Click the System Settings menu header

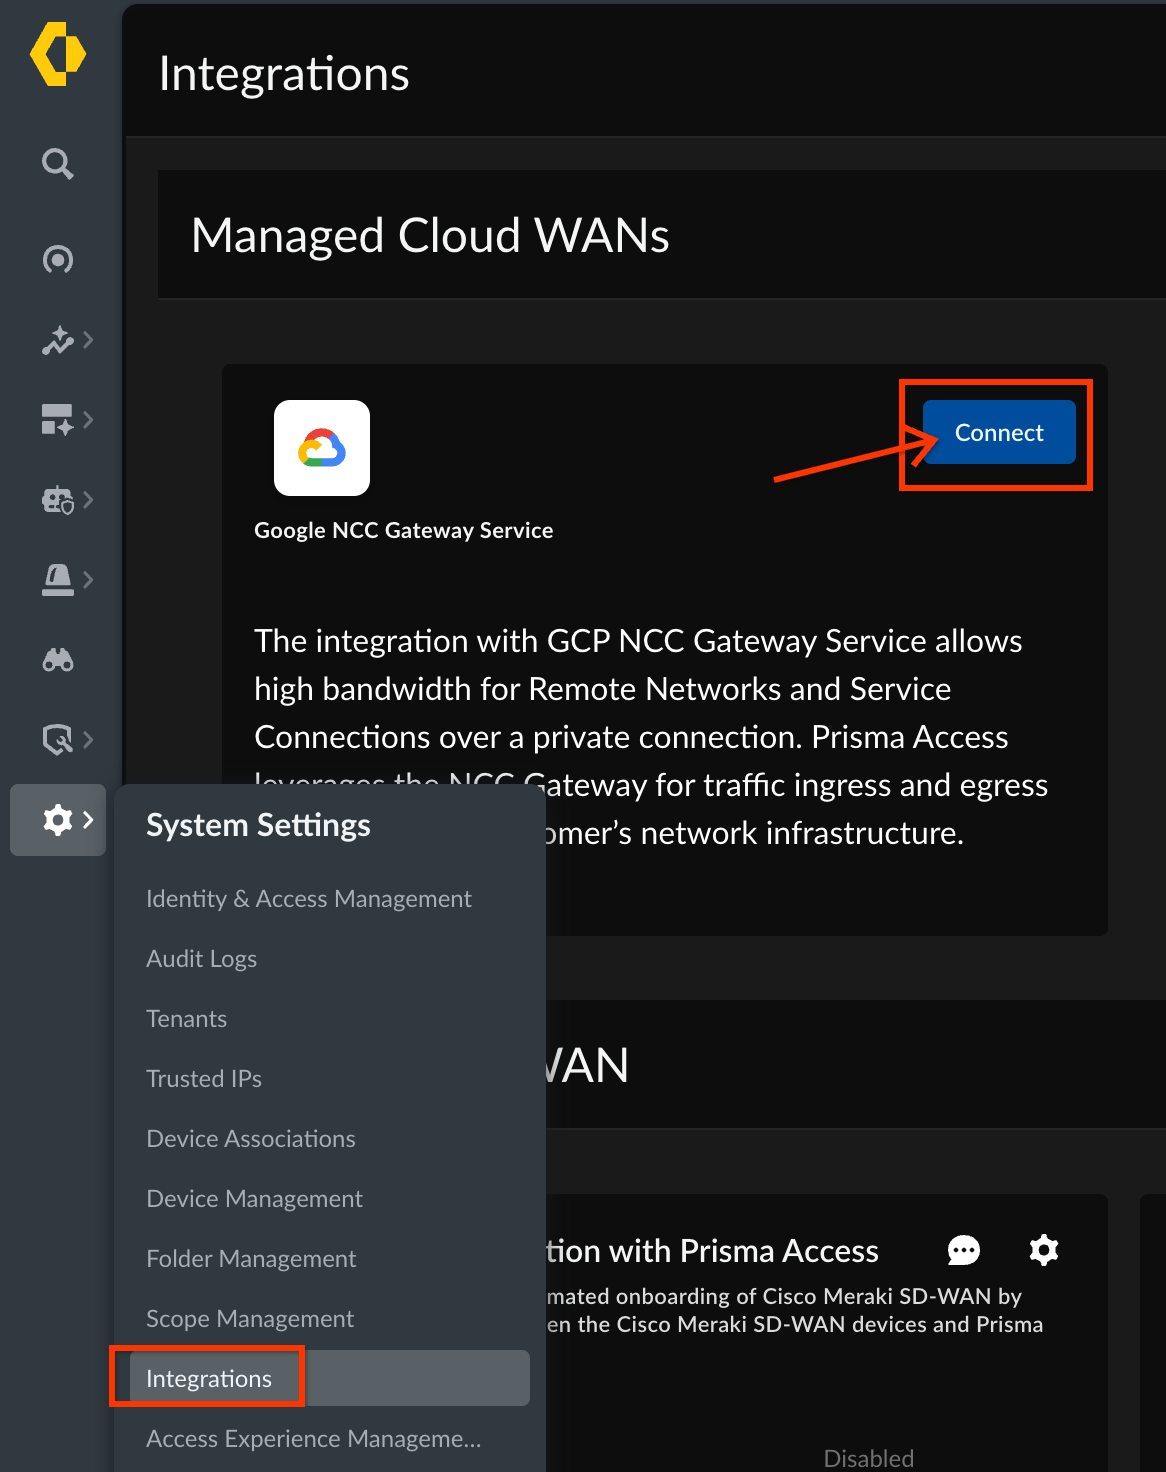pos(258,825)
